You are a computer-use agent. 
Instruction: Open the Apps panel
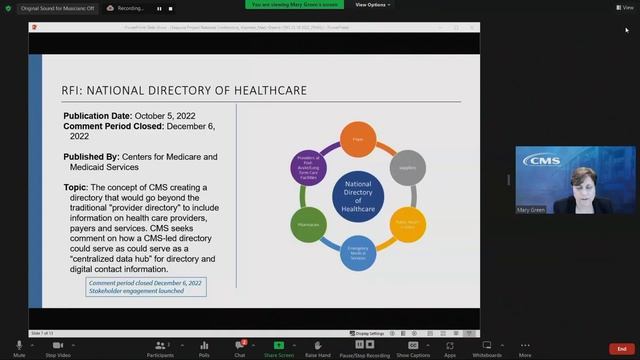coord(450,349)
